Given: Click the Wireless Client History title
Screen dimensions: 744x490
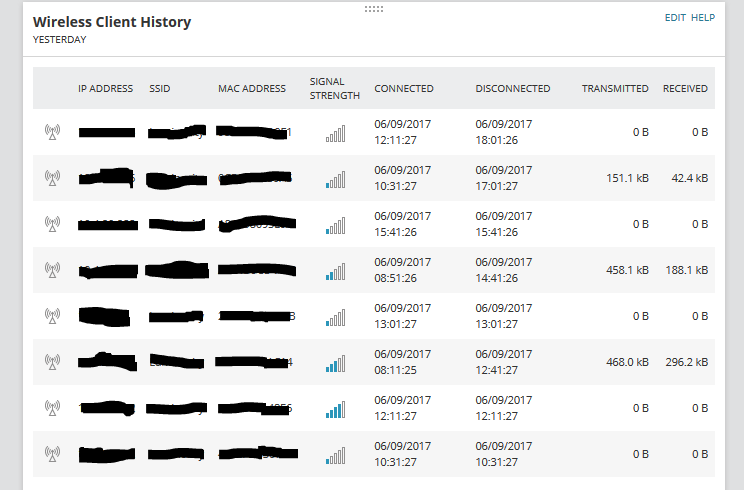Looking at the screenshot, I should pos(112,22).
